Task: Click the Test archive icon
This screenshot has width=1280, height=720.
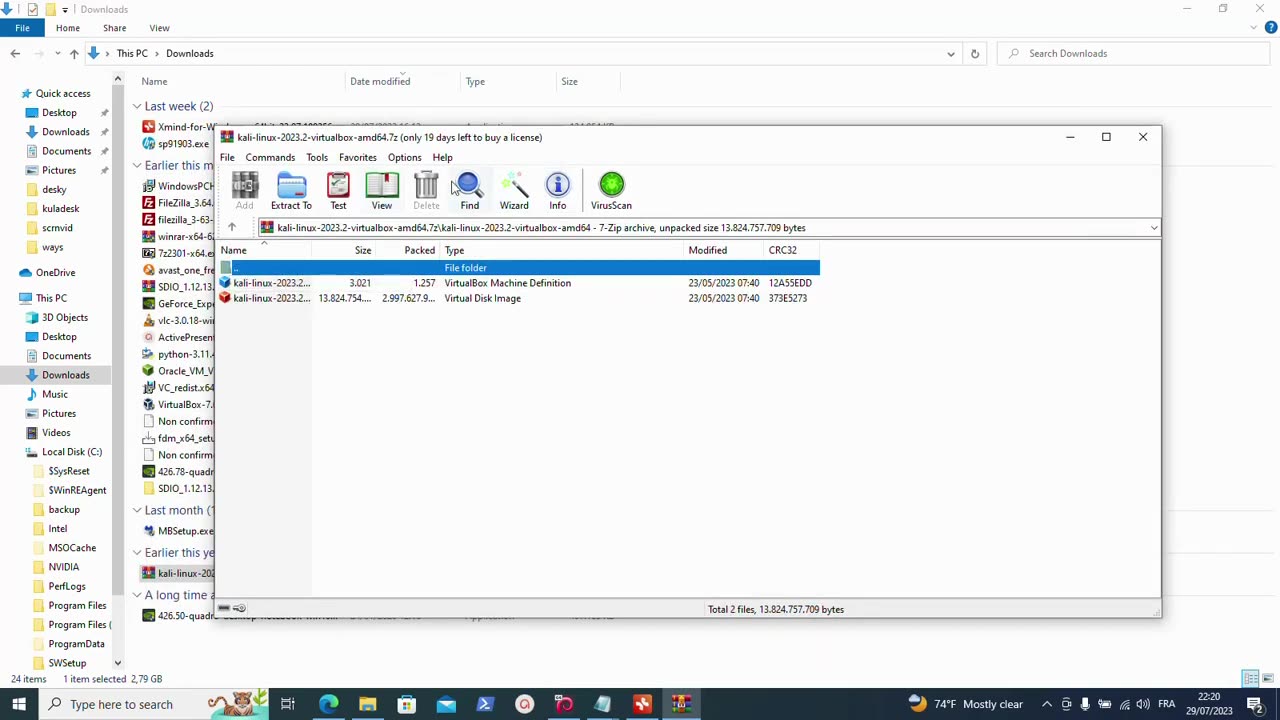Action: coord(338,190)
